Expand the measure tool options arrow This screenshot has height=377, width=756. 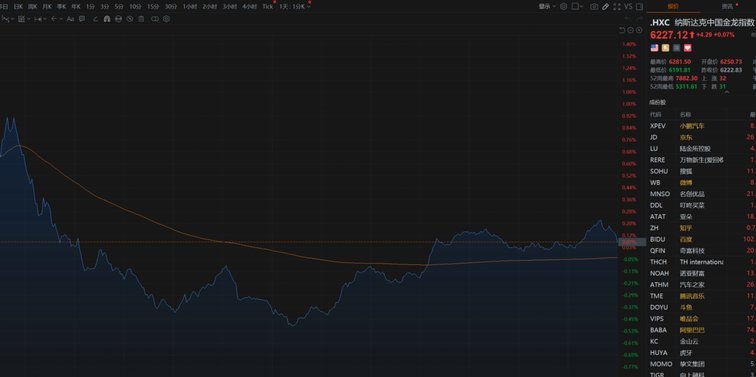click(x=45, y=19)
